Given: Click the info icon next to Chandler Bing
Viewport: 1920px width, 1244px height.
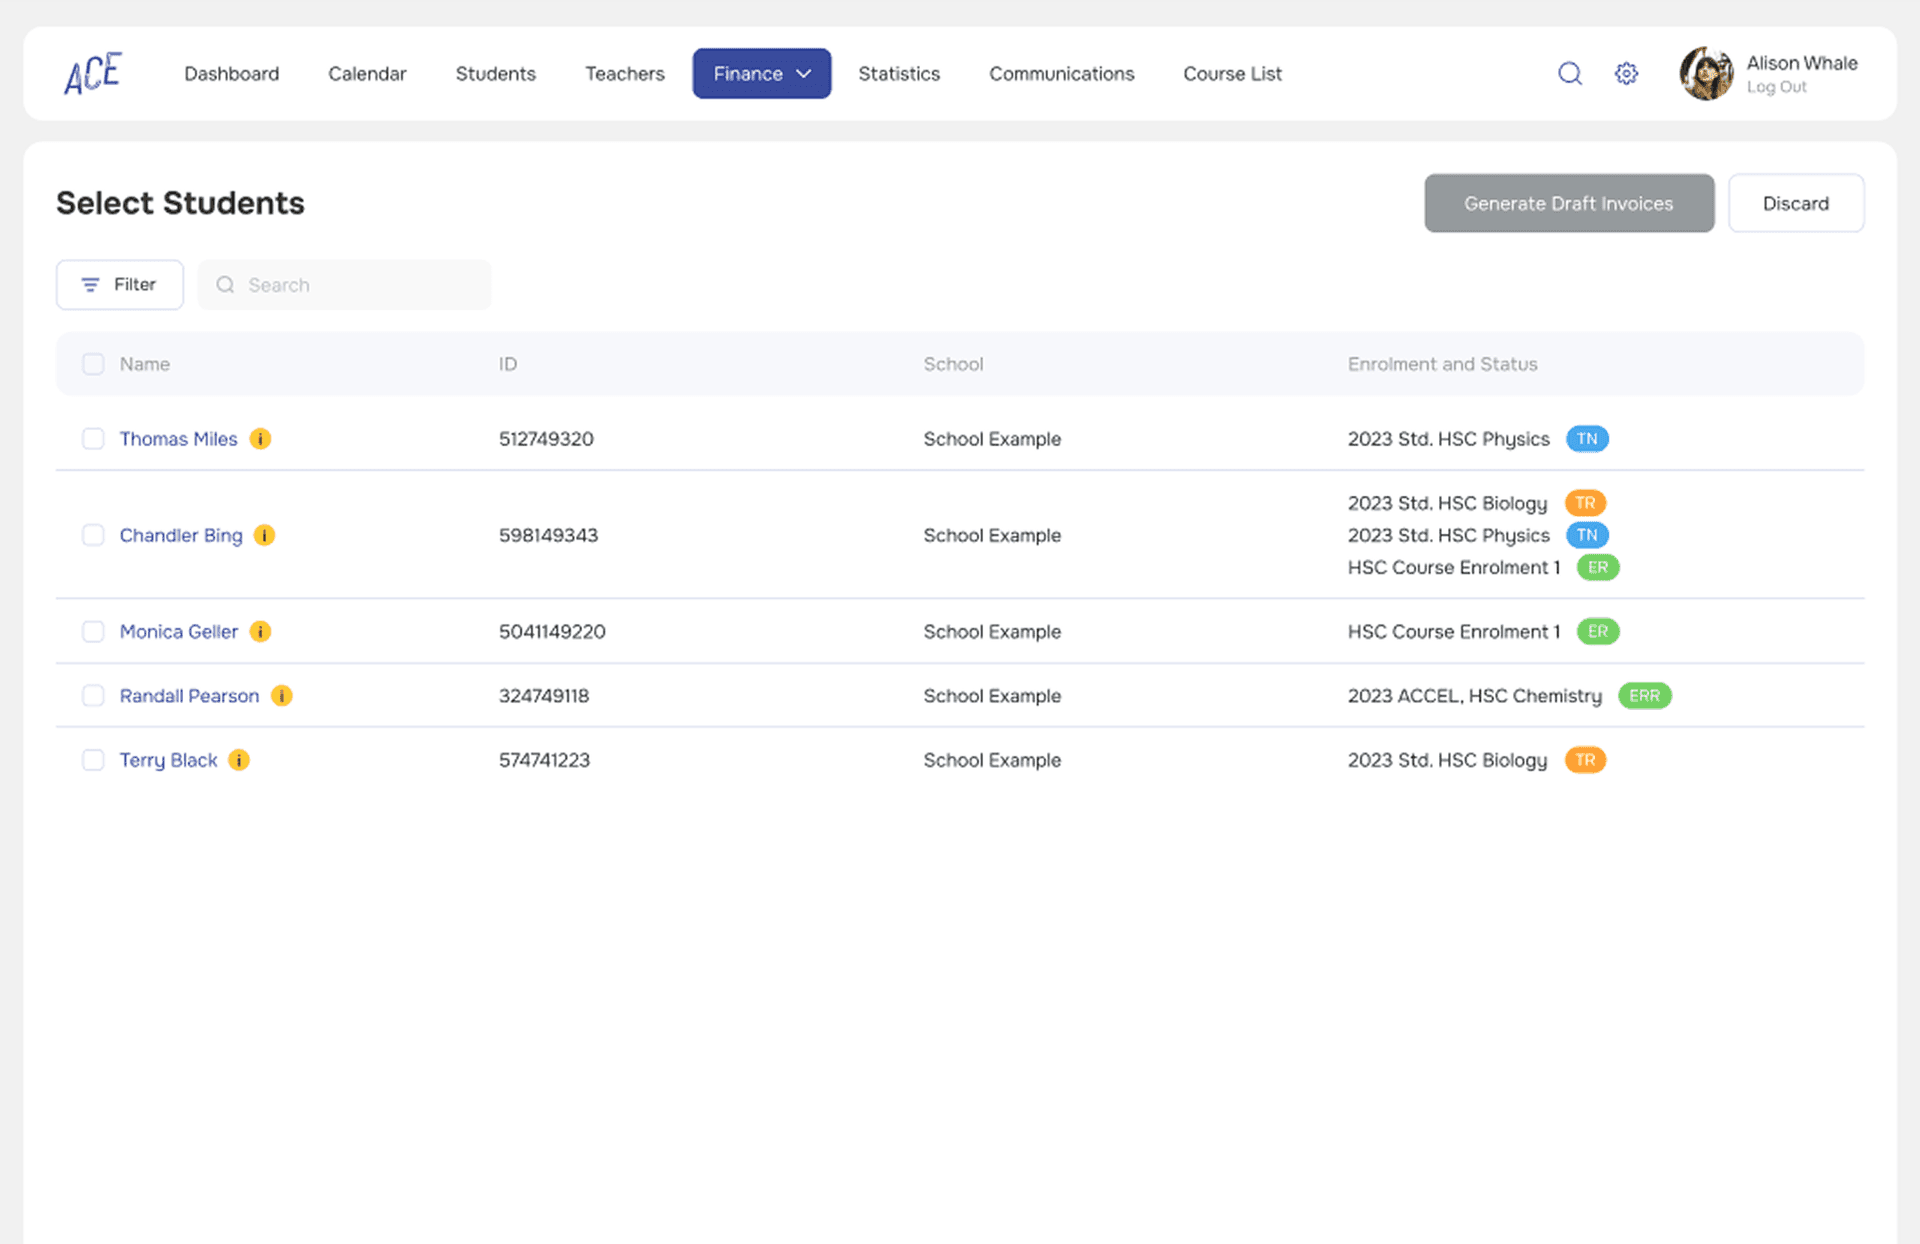Looking at the screenshot, I should coord(265,535).
